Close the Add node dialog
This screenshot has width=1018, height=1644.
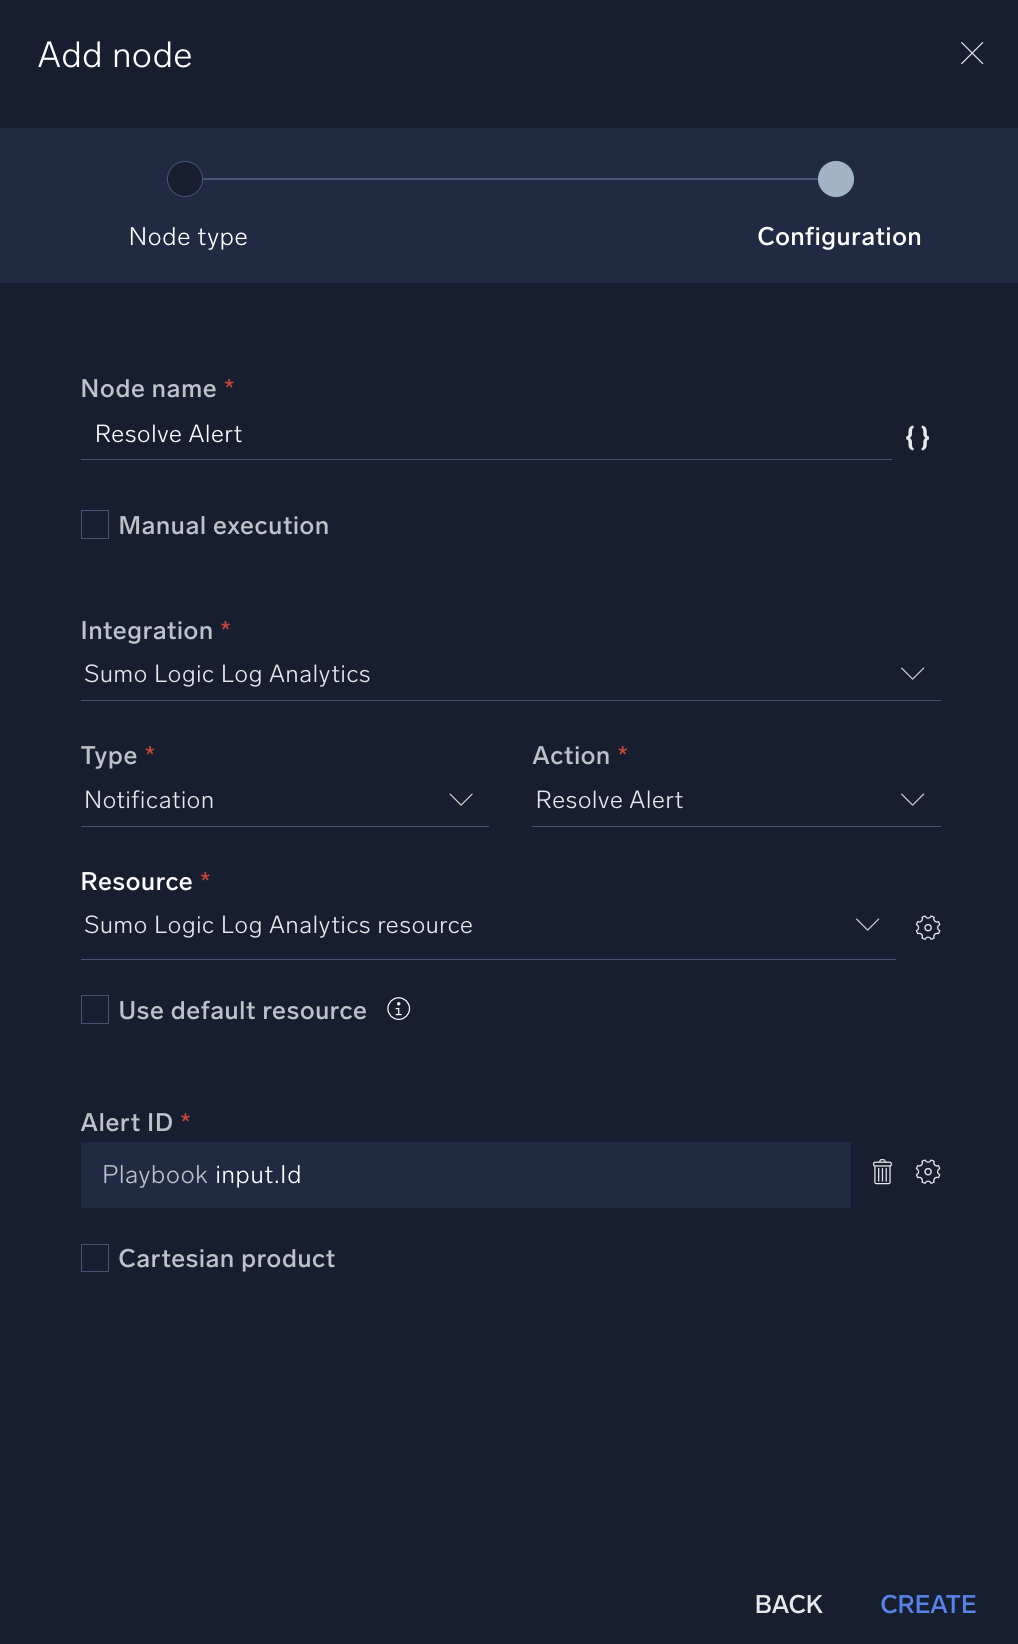pyautogui.click(x=971, y=54)
